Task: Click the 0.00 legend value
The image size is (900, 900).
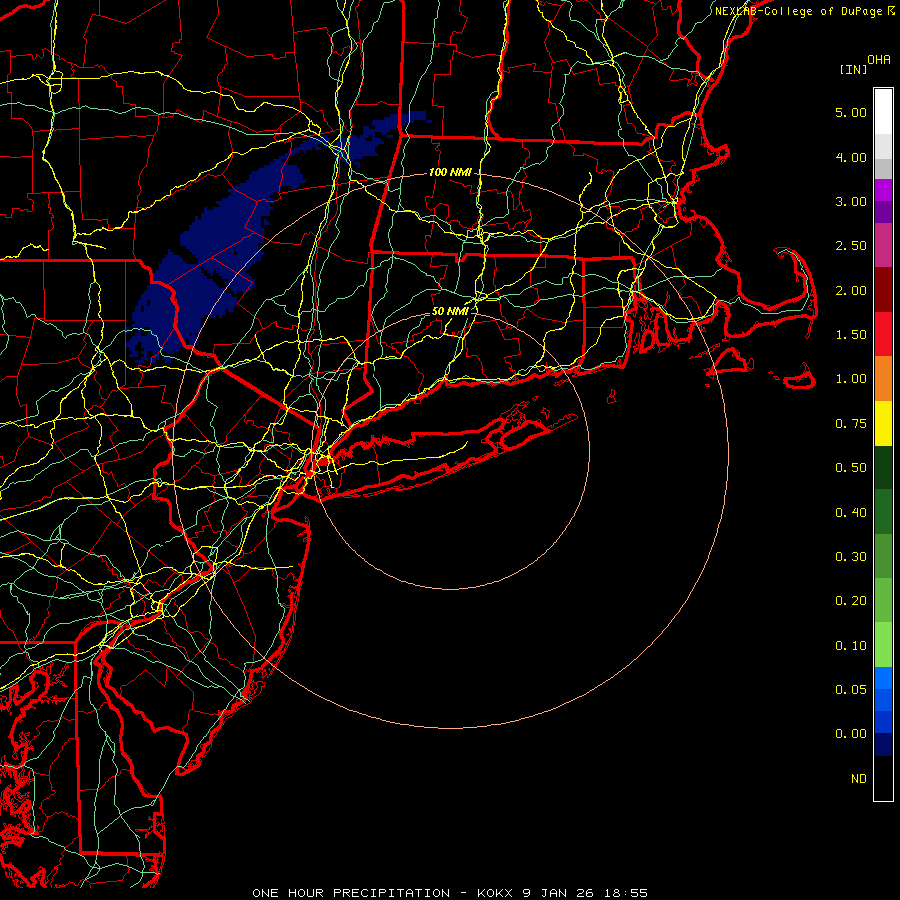Action: (851, 734)
